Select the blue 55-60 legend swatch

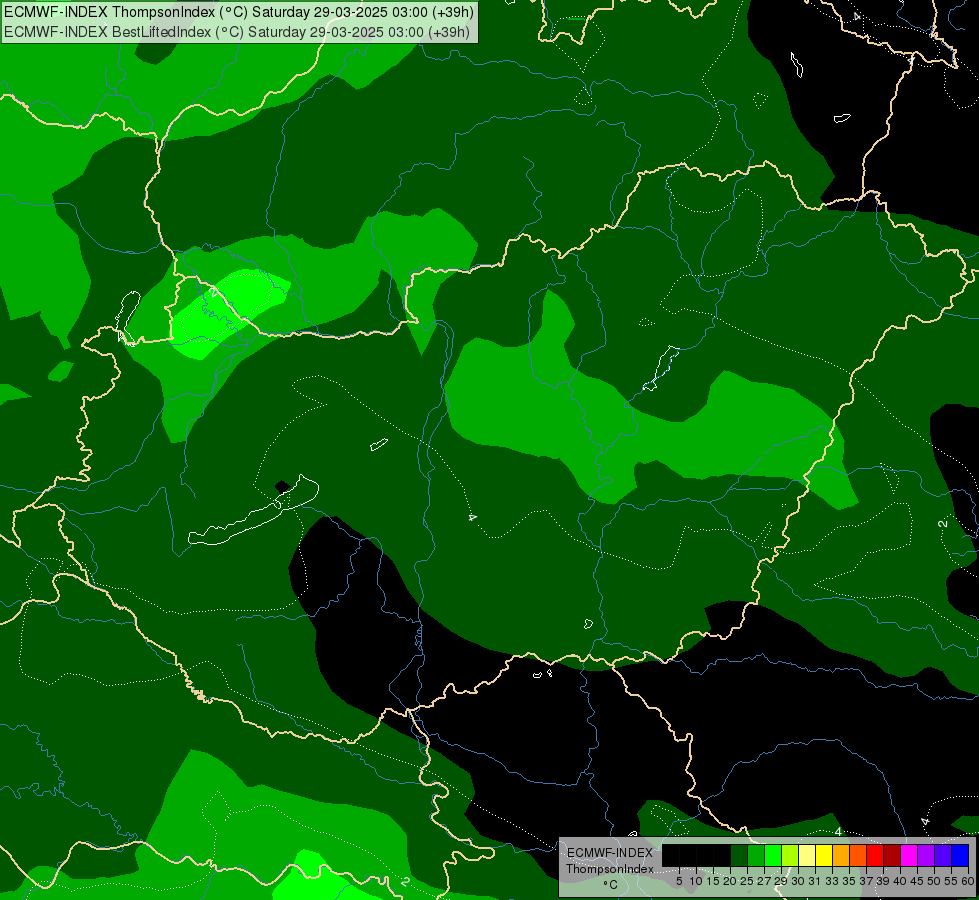(960, 855)
